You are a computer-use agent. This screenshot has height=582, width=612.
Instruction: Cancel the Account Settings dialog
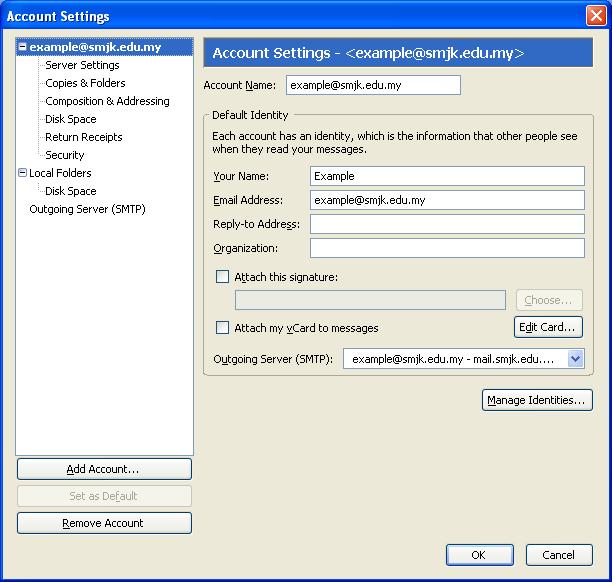[559, 555]
